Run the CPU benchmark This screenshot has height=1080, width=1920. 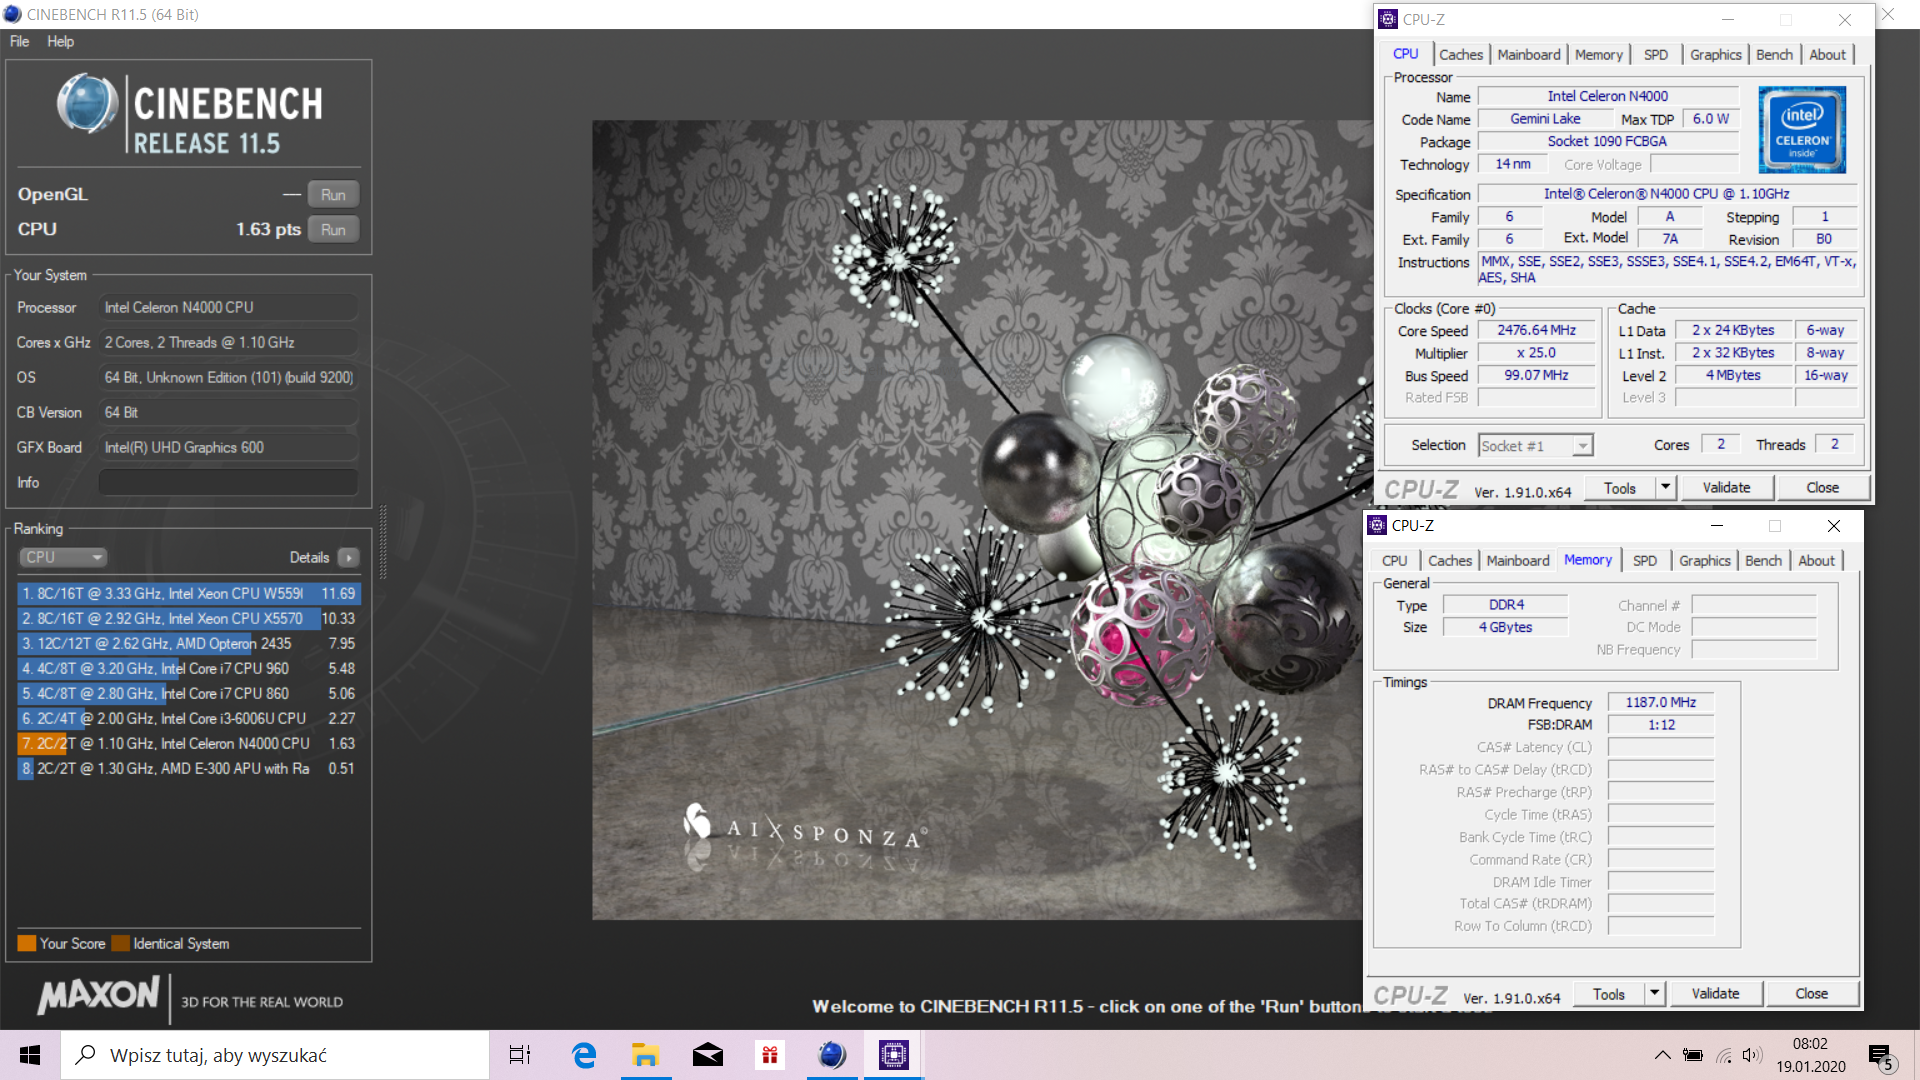coord(333,230)
